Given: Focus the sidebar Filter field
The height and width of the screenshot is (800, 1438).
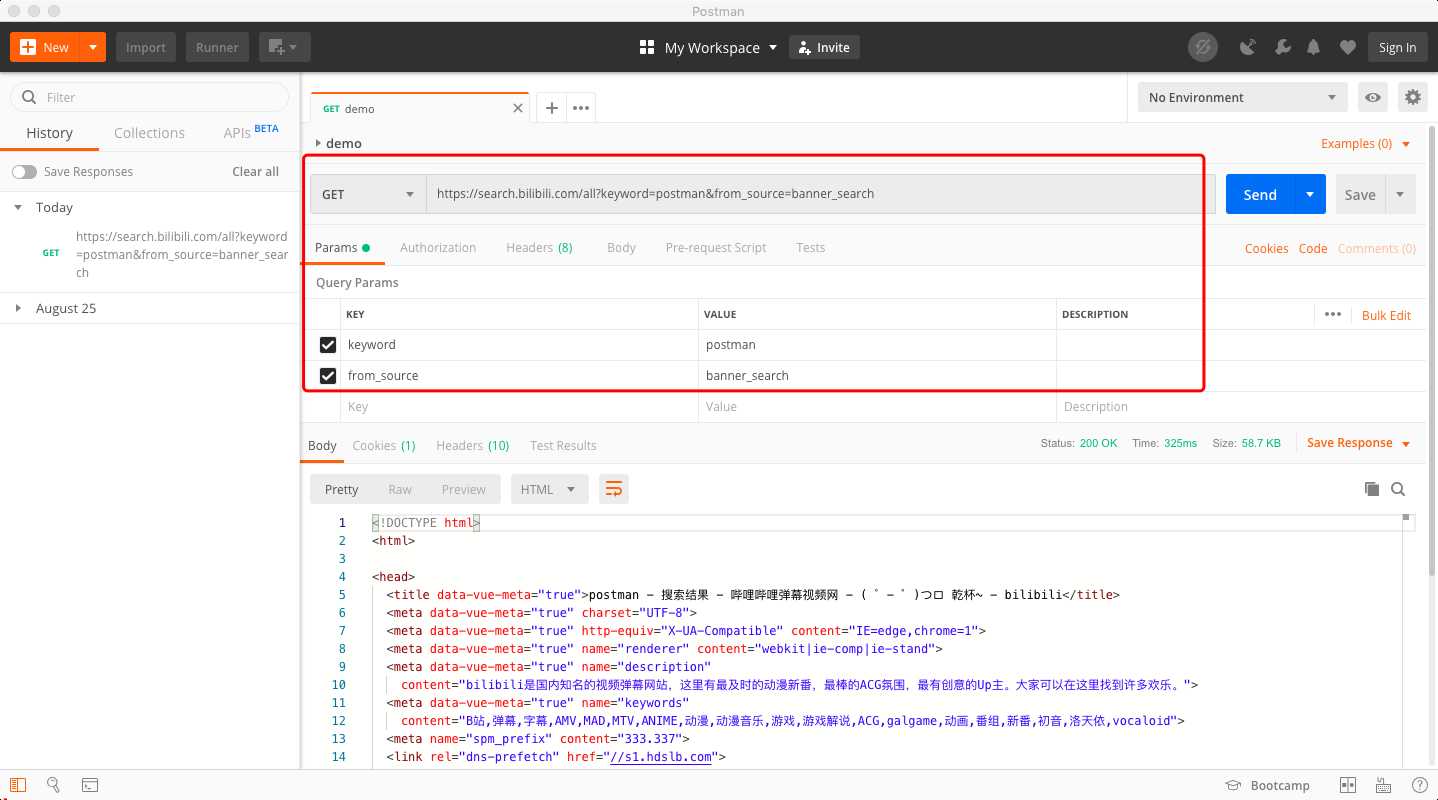Looking at the screenshot, I should click(150, 97).
